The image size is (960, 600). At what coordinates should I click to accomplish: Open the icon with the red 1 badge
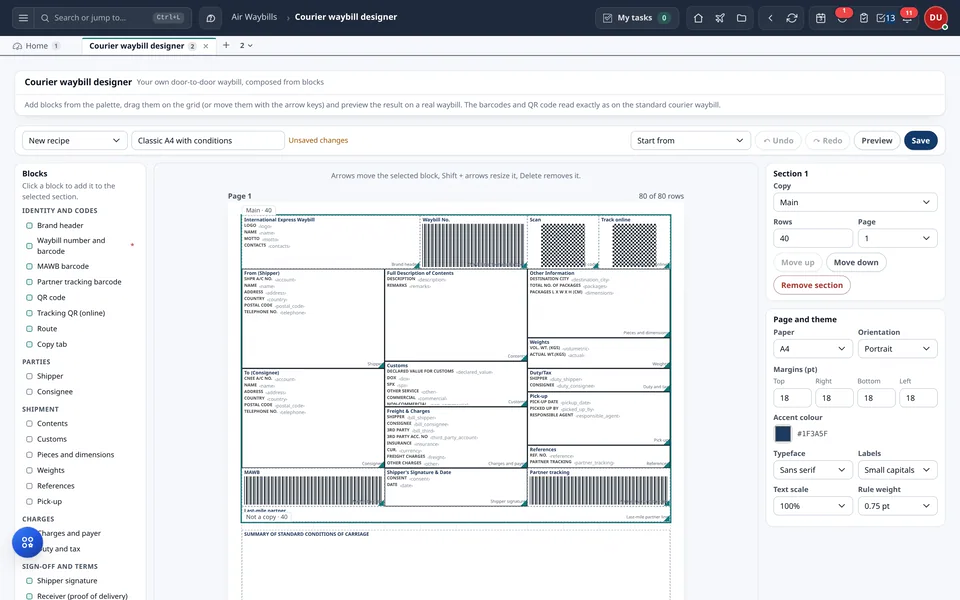click(842, 17)
